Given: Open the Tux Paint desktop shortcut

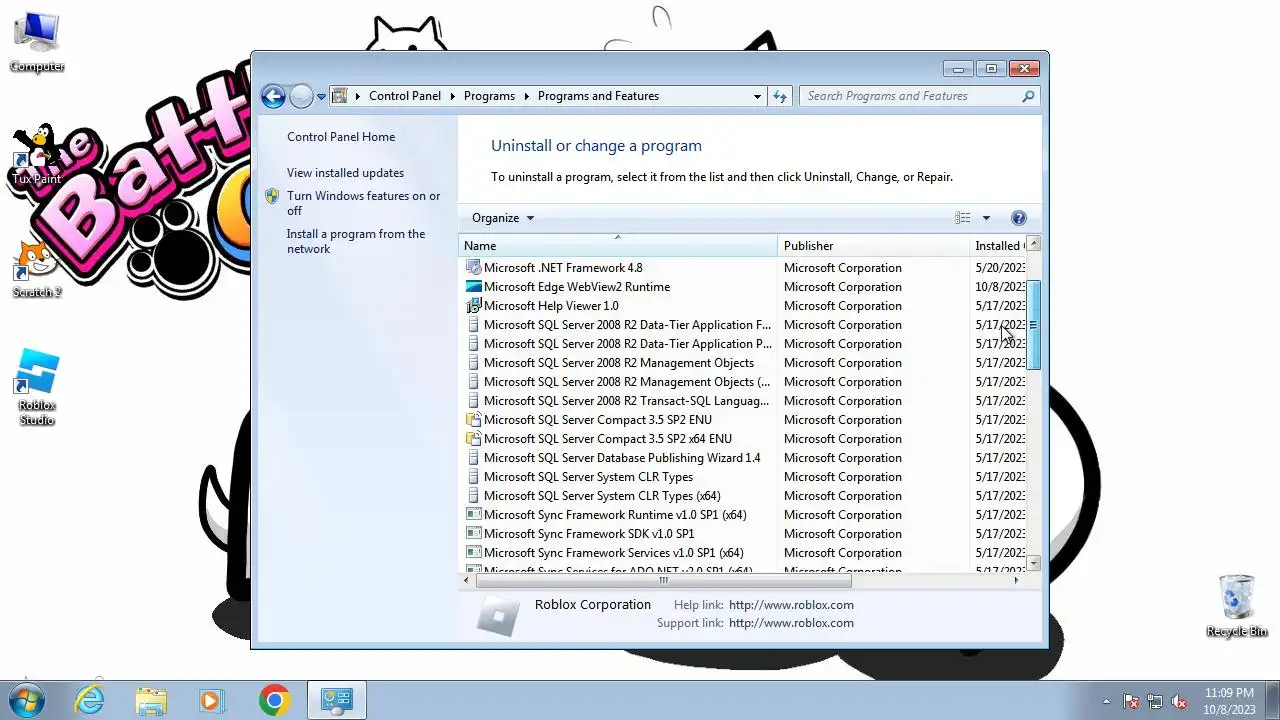Looking at the screenshot, I should click(x=37, y=155).
